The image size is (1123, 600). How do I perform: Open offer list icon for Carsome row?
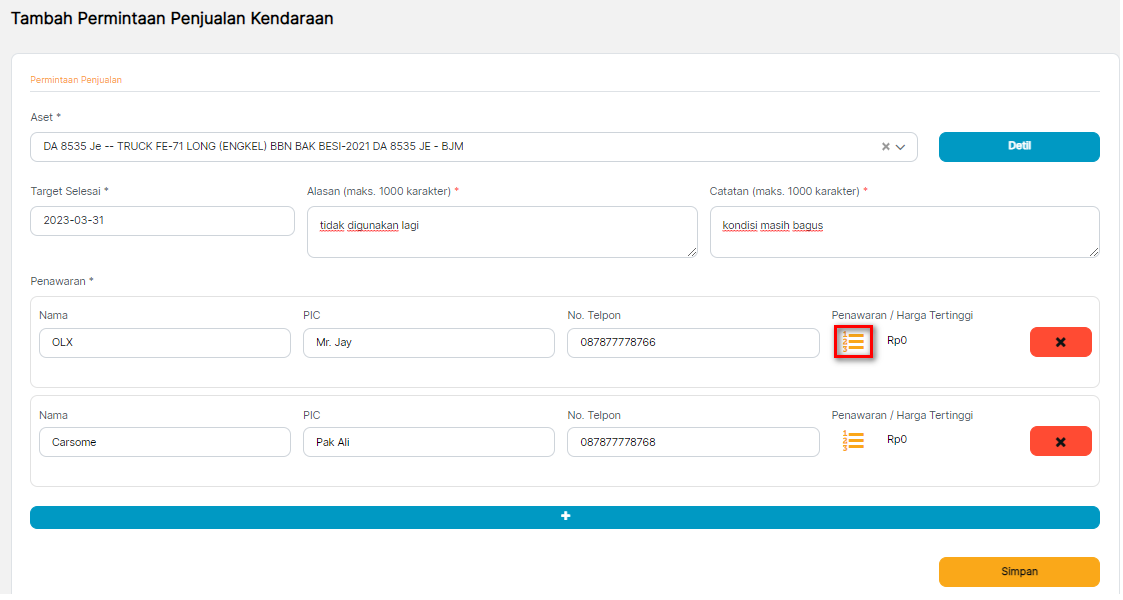tap(854, 441)
